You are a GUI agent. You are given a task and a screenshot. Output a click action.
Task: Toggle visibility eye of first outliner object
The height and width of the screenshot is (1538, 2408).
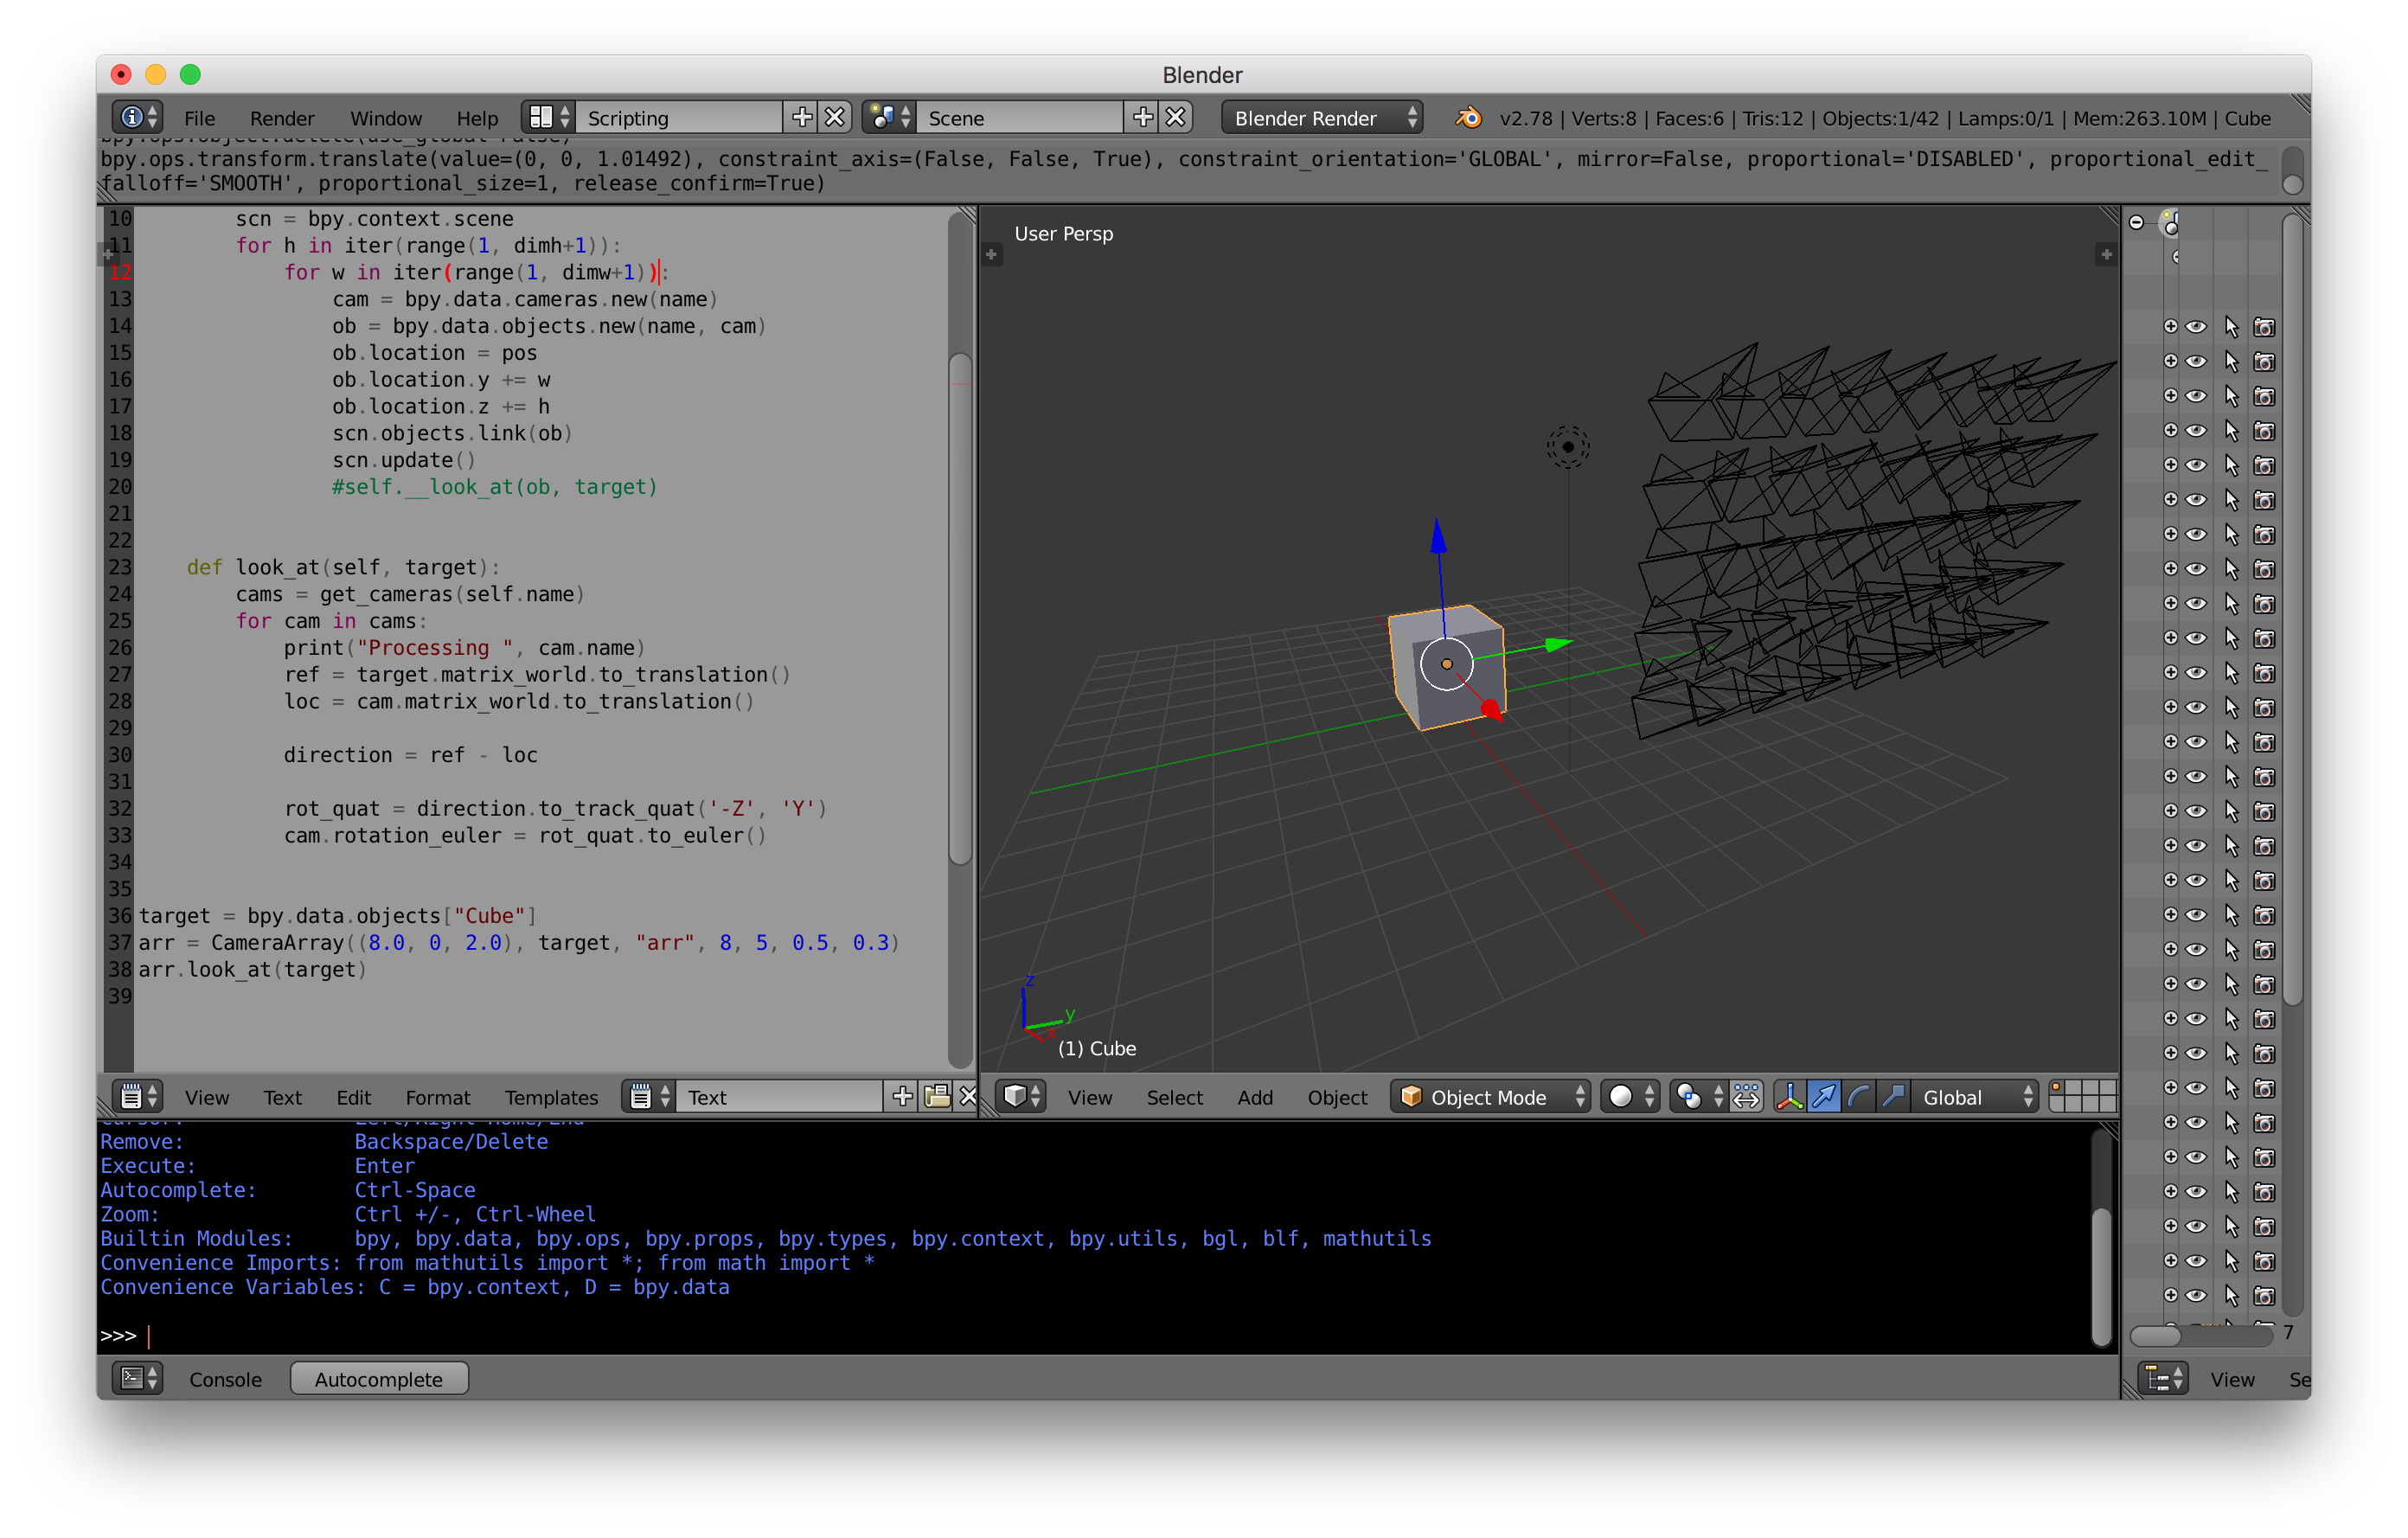tap(2196, 327)
